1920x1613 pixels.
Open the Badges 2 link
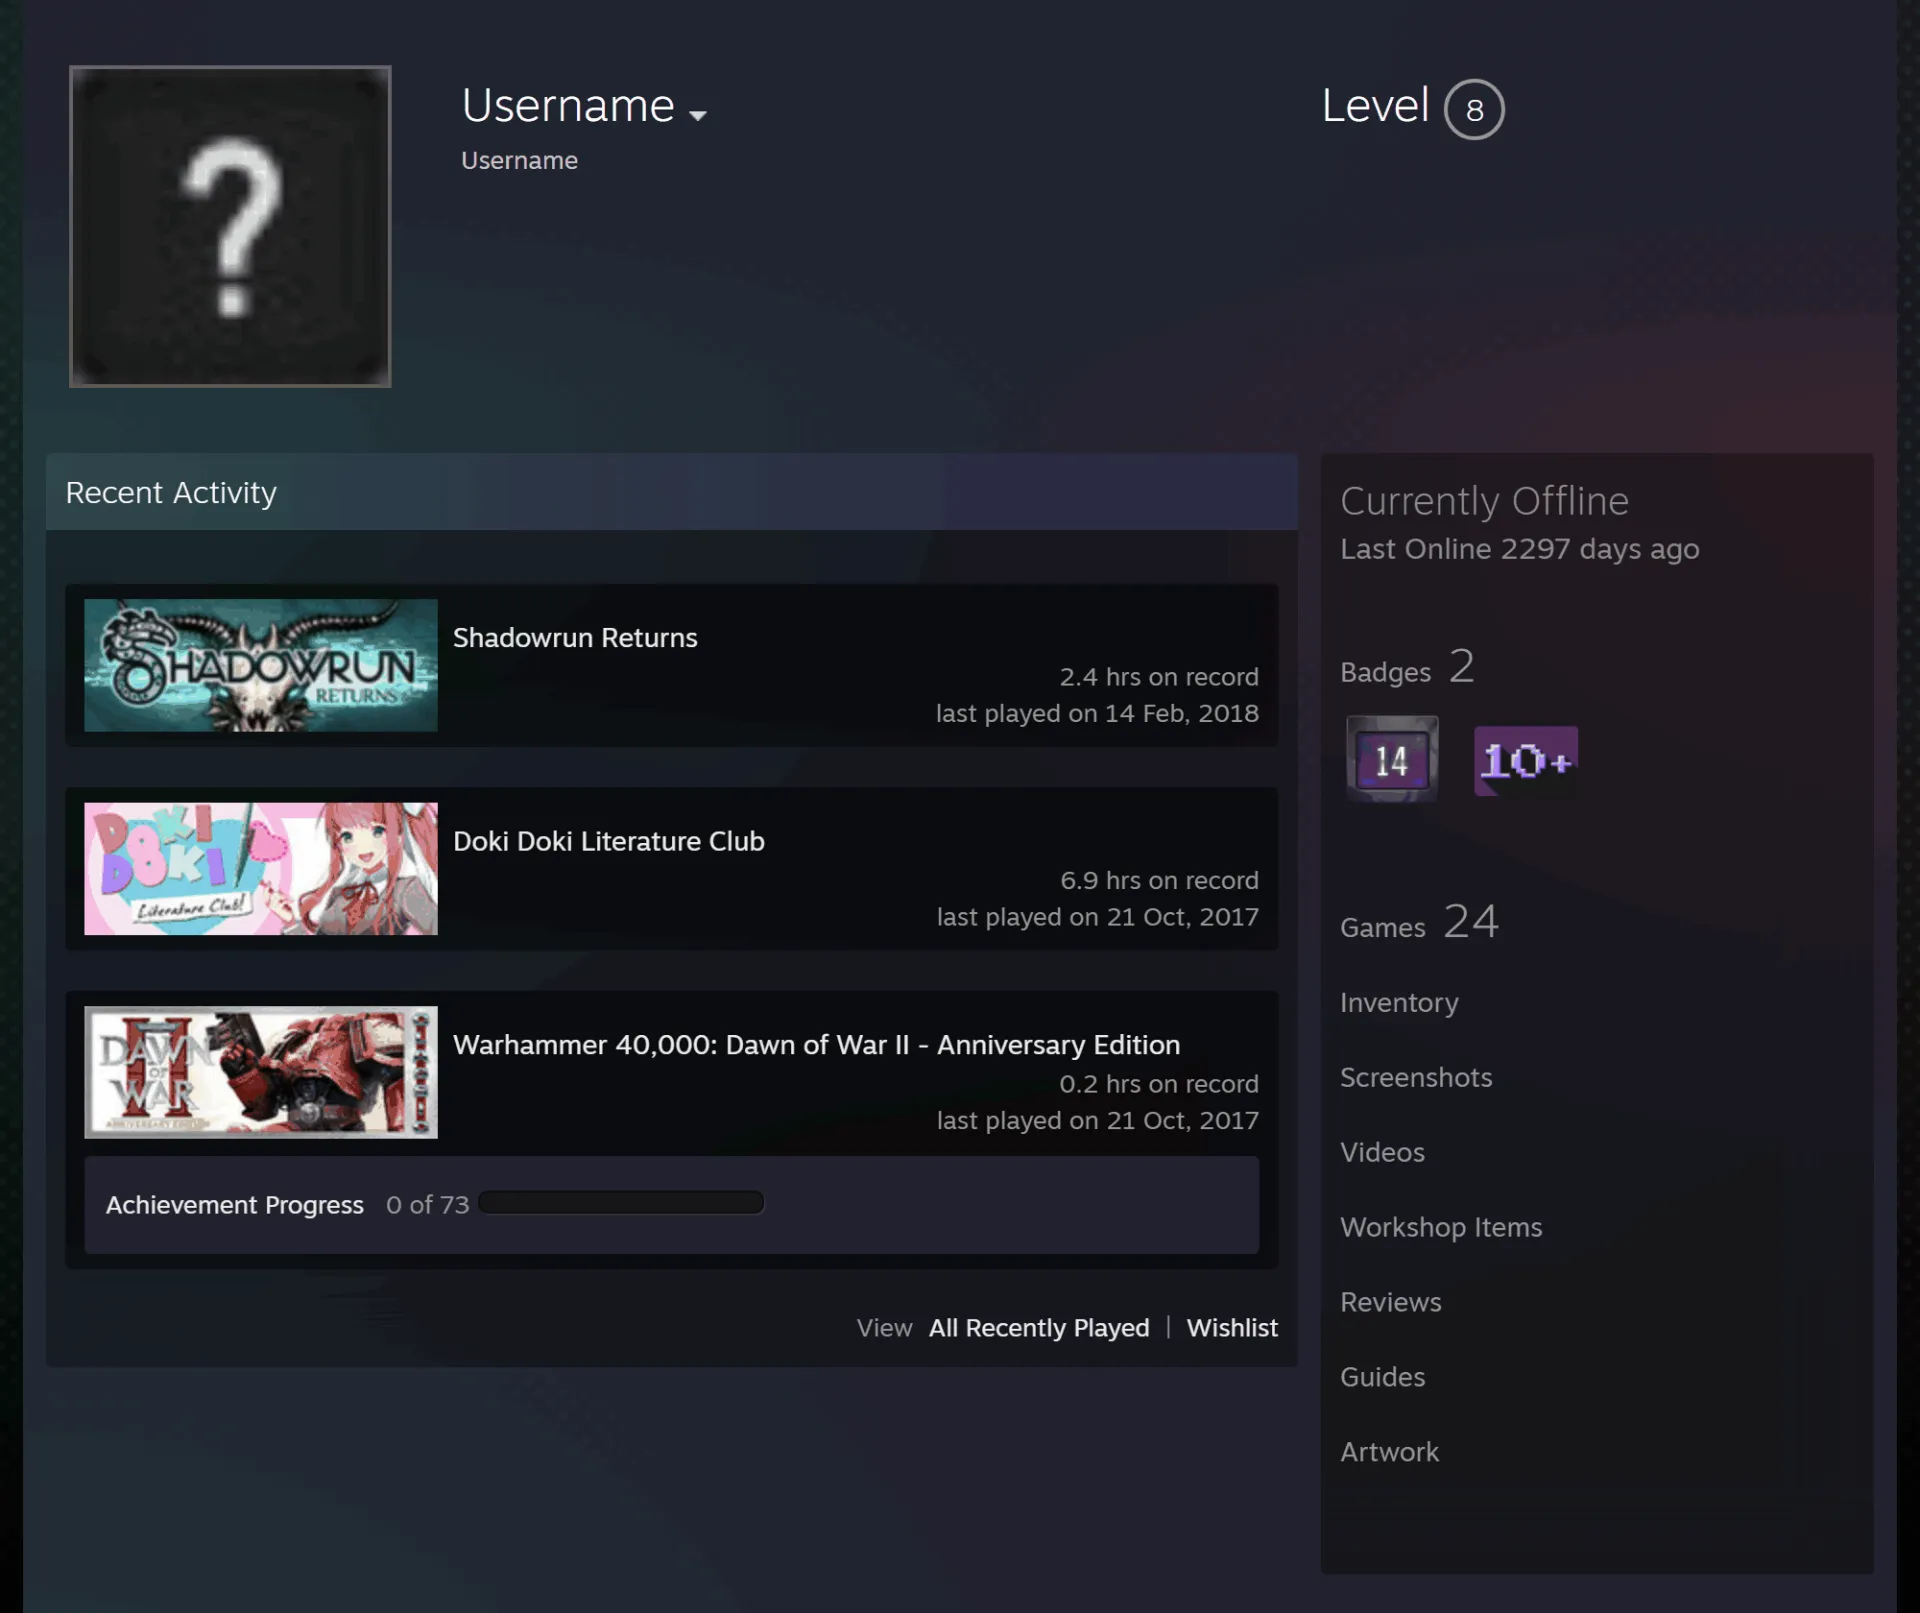(x=1407, y=667)
